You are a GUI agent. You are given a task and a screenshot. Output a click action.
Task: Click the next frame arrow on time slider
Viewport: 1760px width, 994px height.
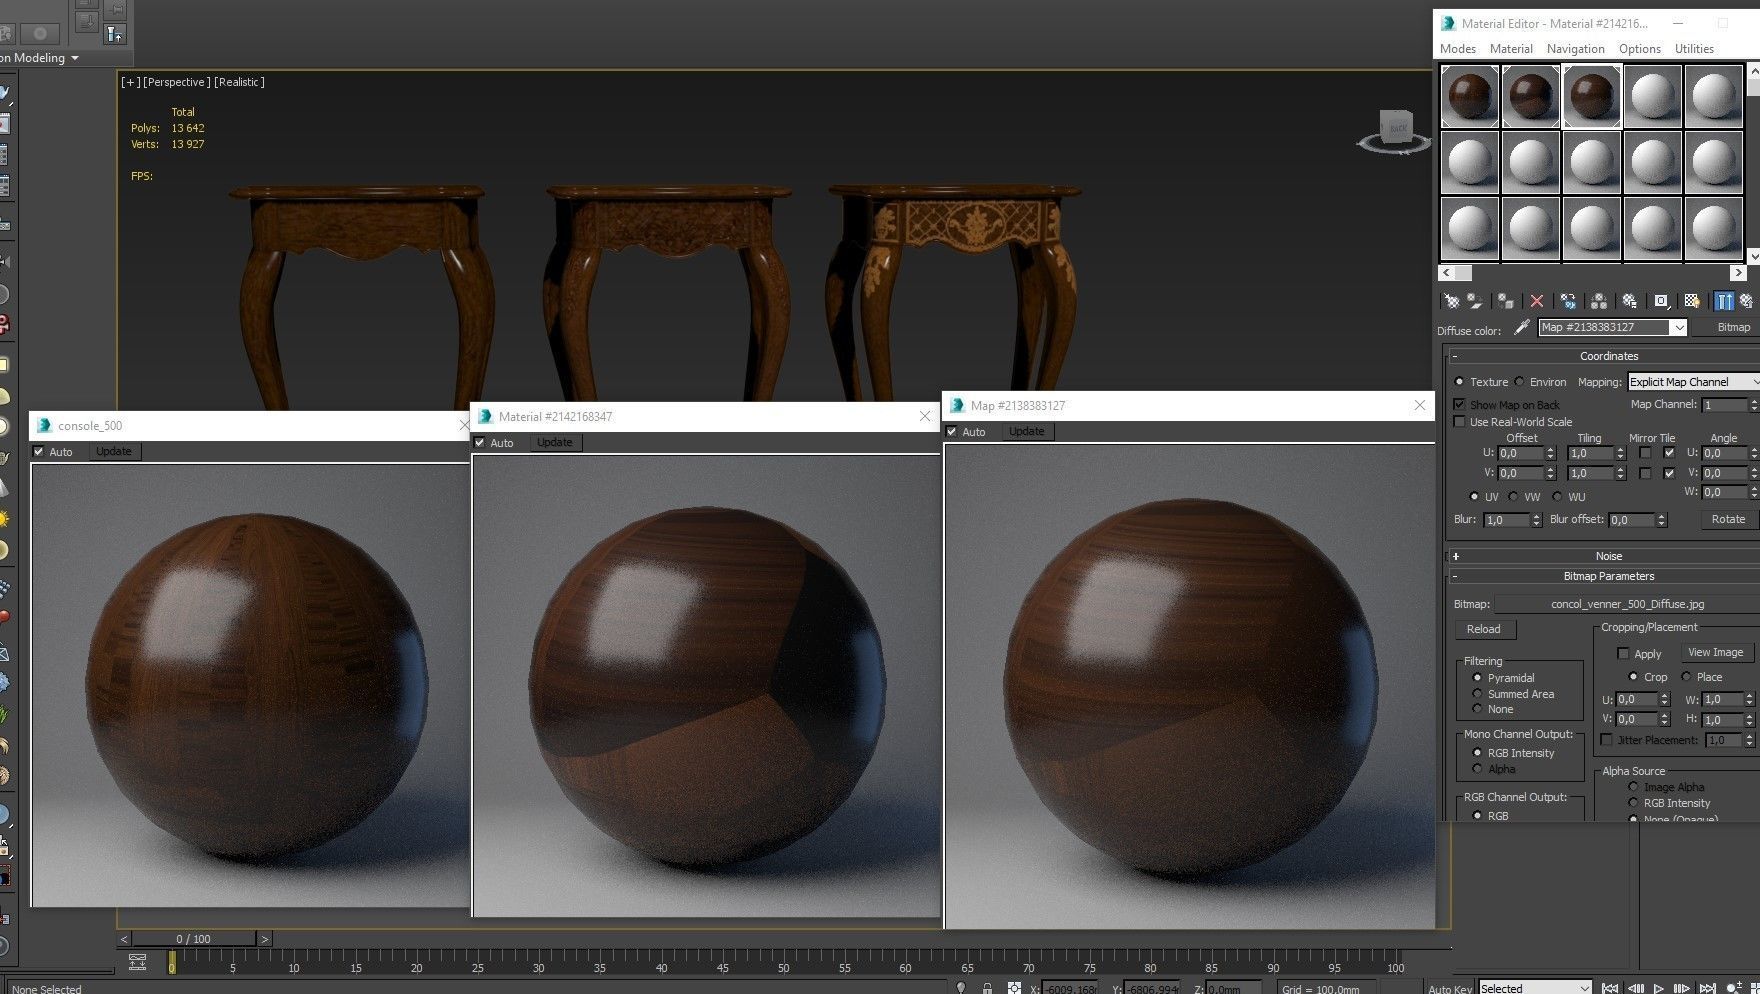[264, 939]
